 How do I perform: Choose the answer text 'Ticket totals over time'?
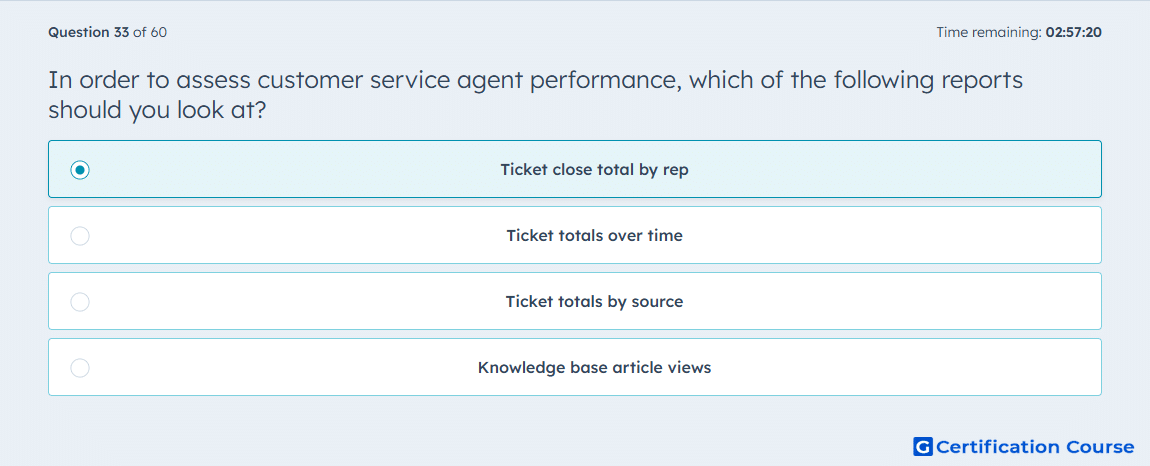594,236
